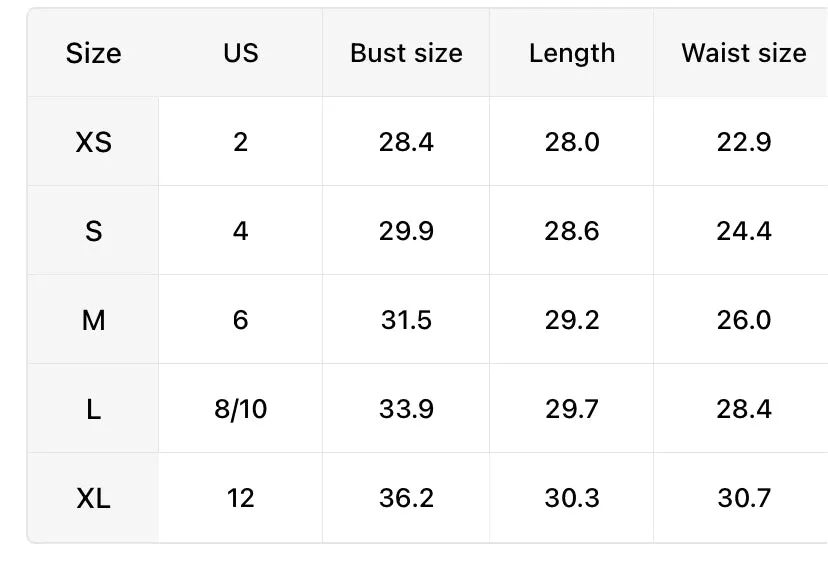
Task: Select the Bust size column header
Action: [406, 53]
